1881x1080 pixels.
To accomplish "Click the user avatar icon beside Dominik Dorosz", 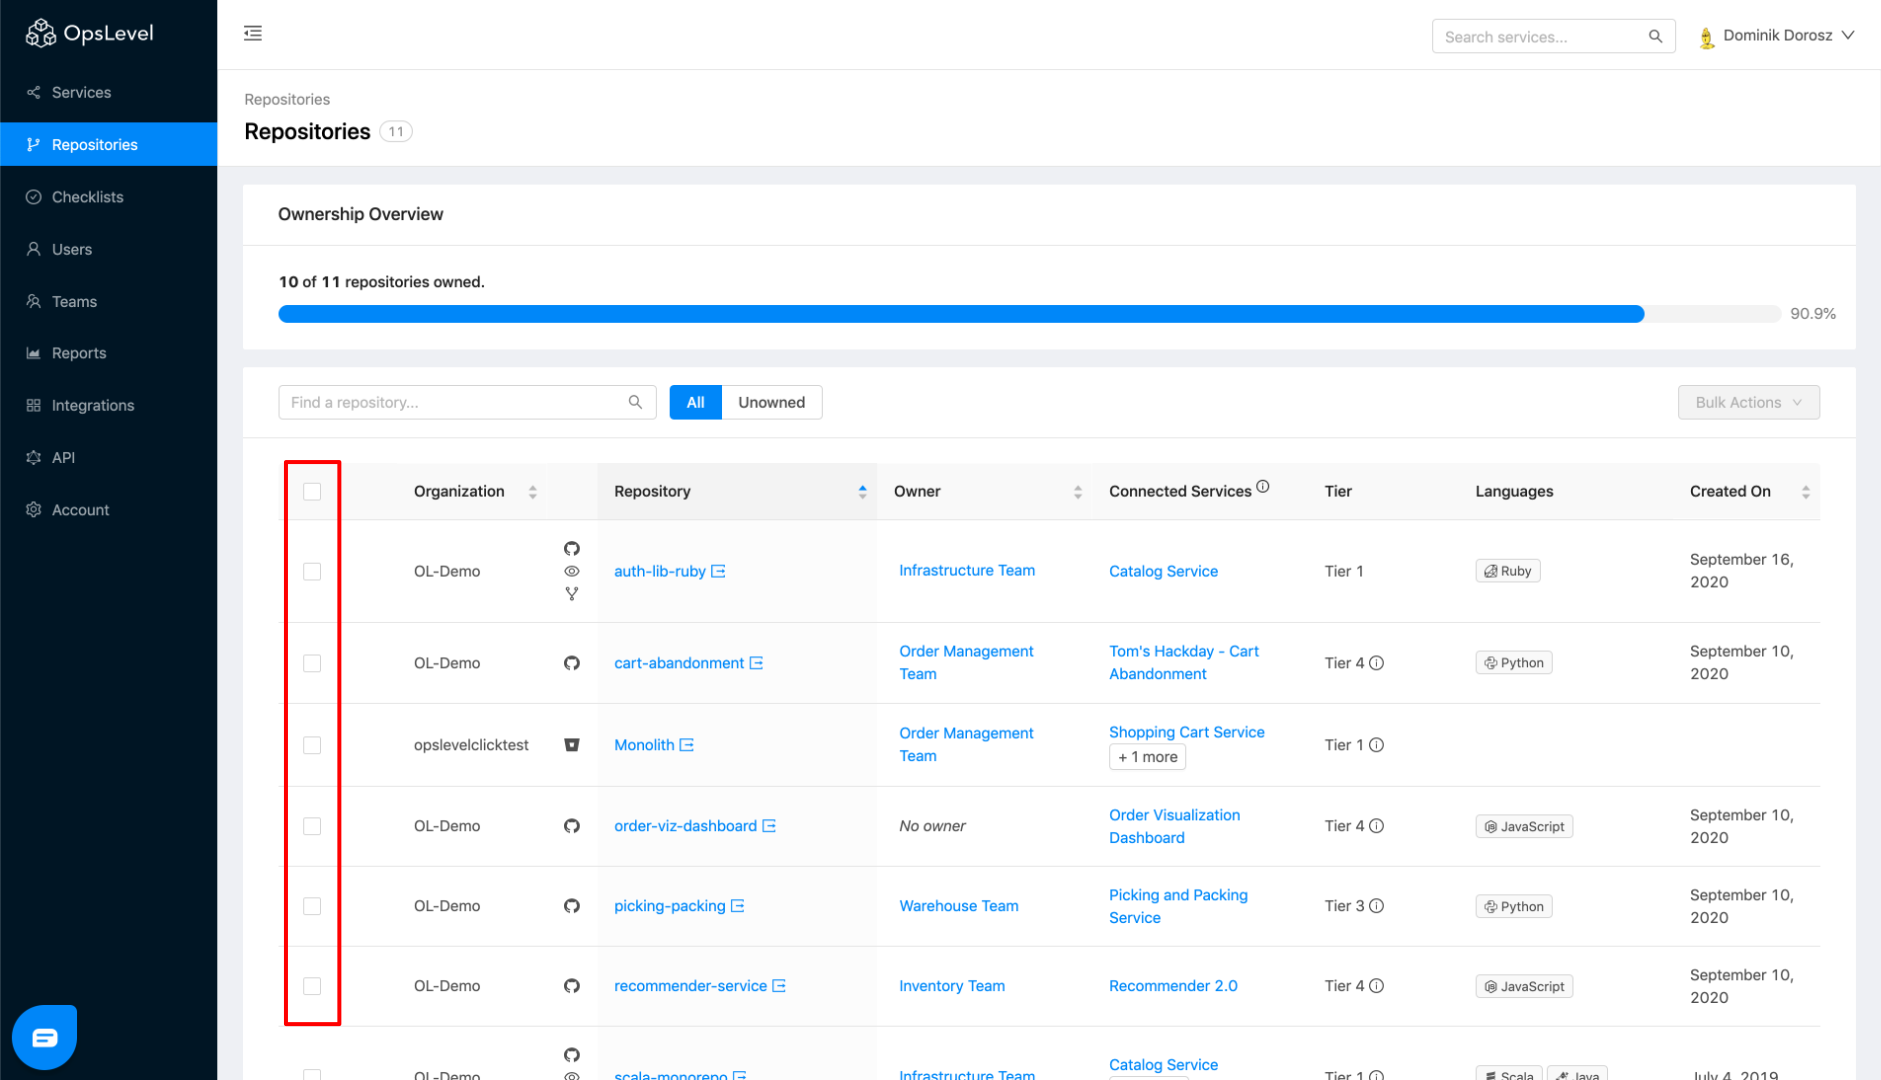I will 1707,37.
